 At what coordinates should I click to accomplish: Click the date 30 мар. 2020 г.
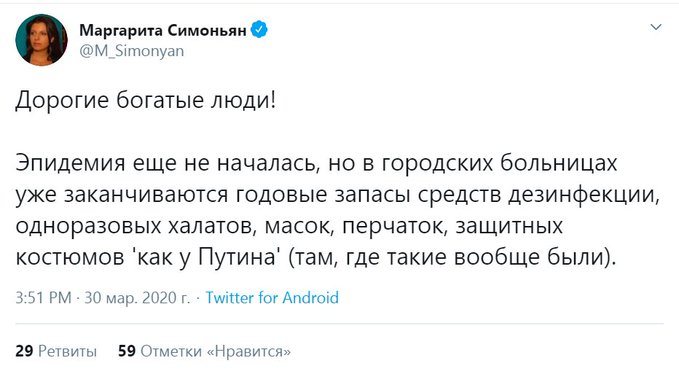137,298
